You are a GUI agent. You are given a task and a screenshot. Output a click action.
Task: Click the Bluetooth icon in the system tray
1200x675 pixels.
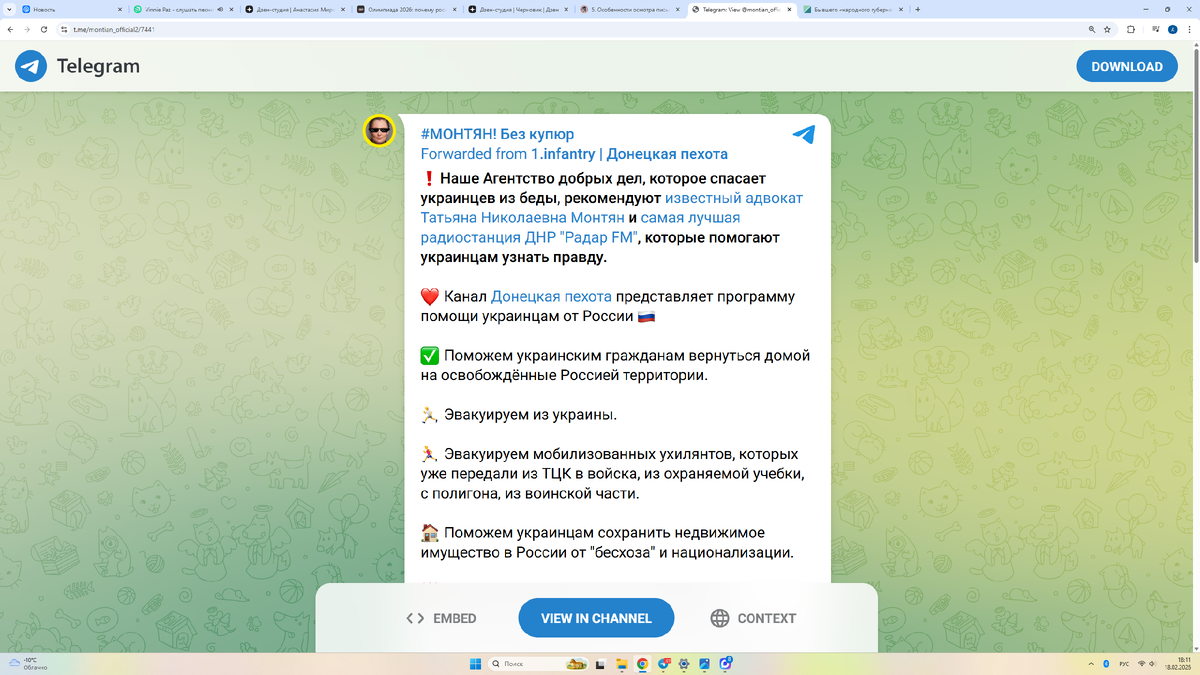[x=1106, y=663]
